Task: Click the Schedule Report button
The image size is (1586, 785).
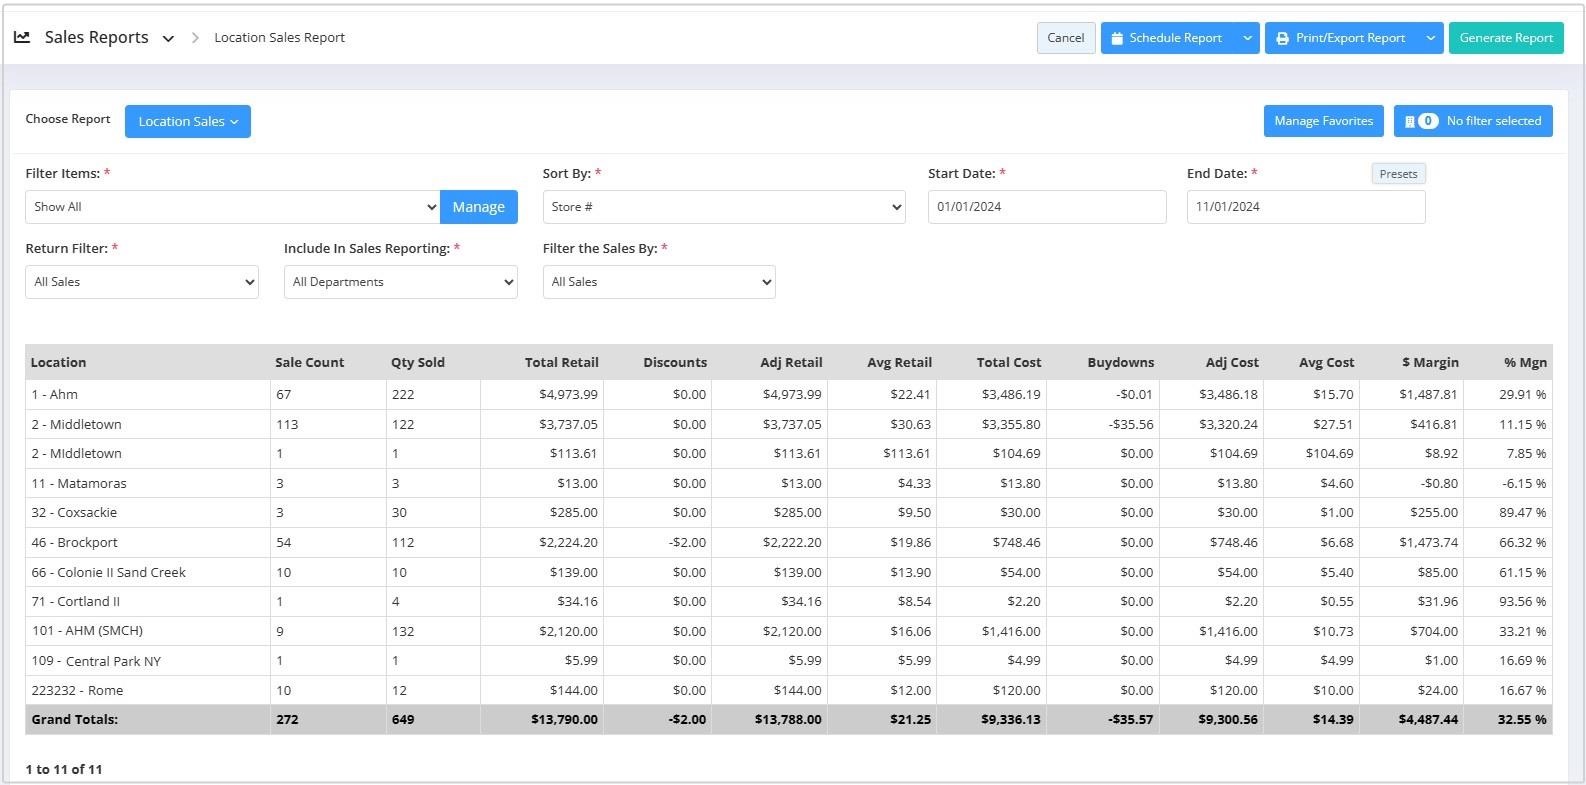Action: (x=1168, y=38)
